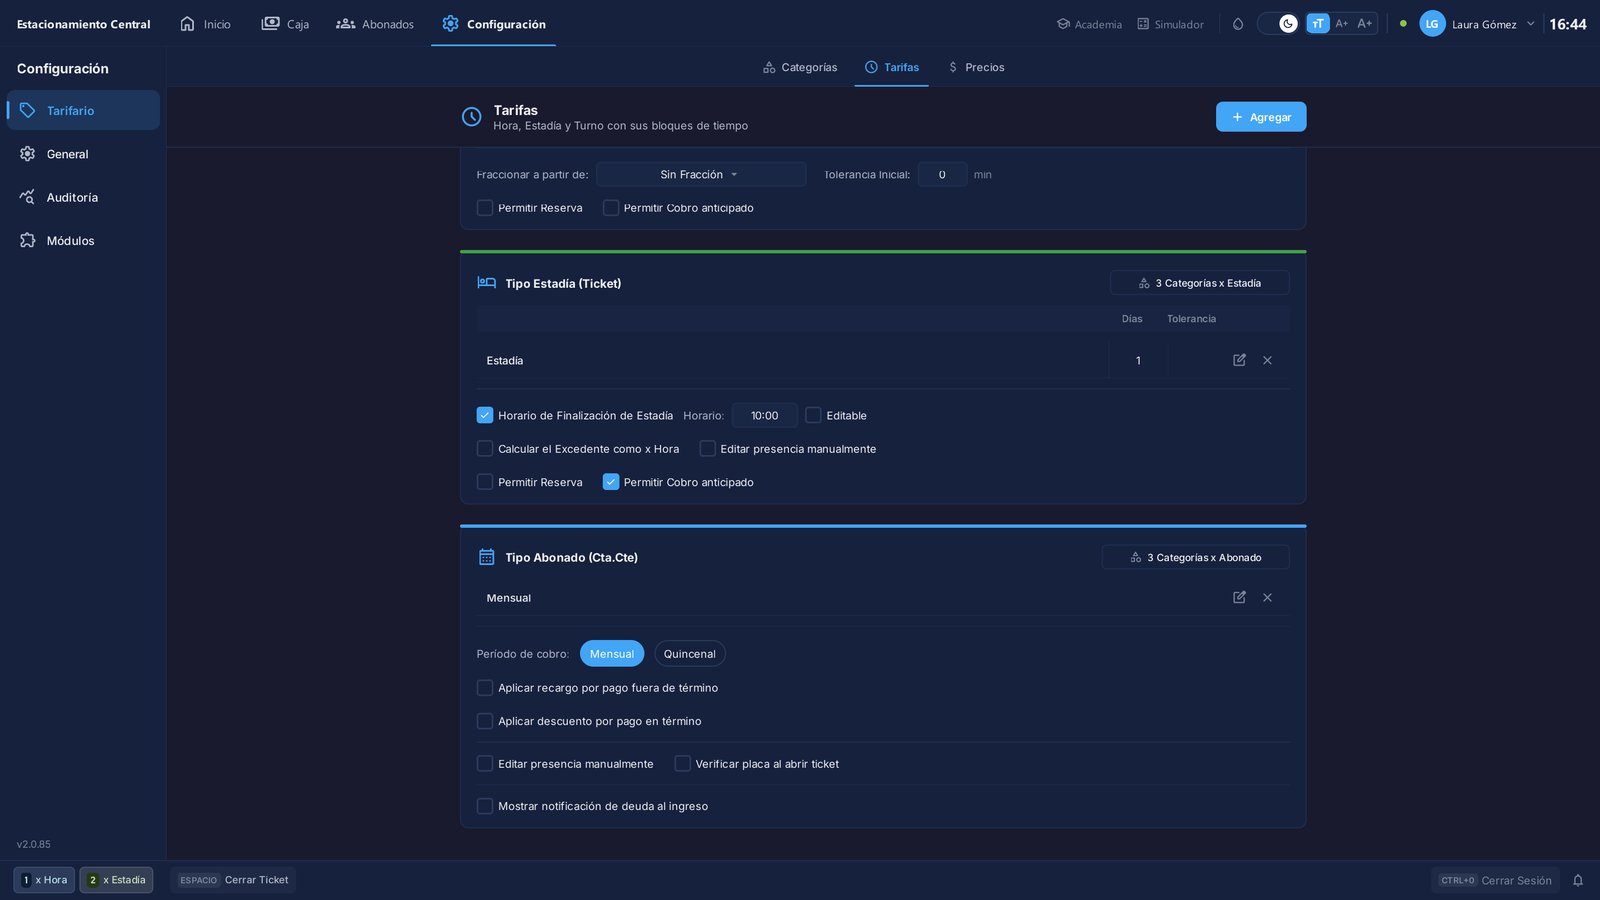
Task: Select the medium A+ text size
Action: [x=1342, y=24]
